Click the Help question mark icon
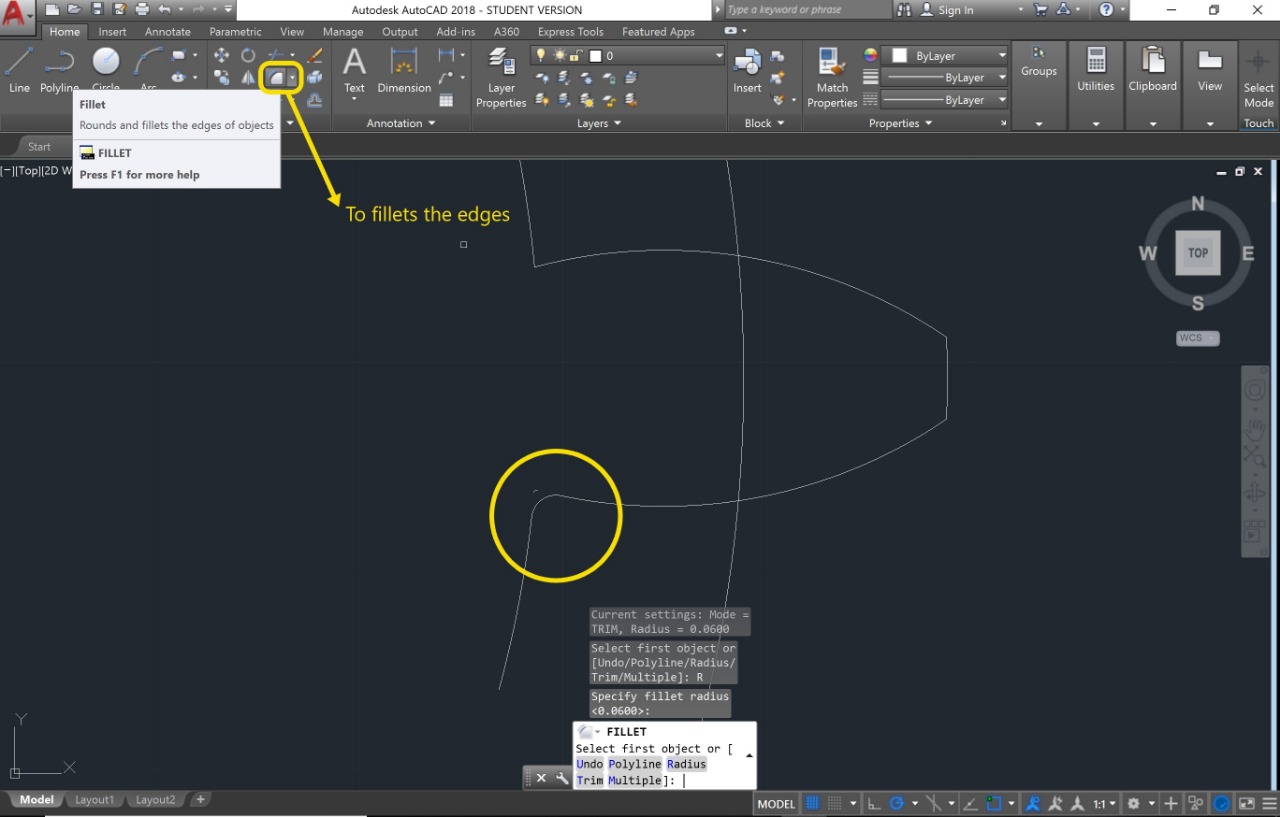Image resolution: width=1280 pixels, height=817 pixels. pos(1106,10)
